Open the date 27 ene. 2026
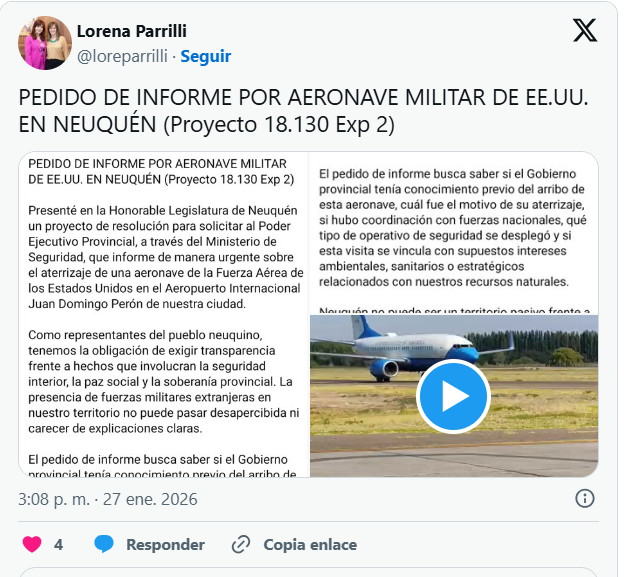The image size is (627, 577). click(150, 499)
